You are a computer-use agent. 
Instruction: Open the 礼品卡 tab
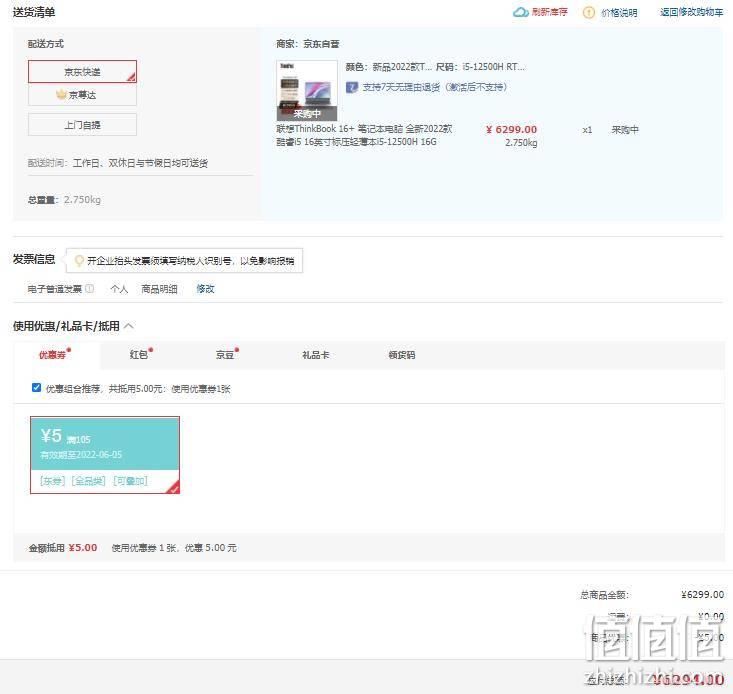click(x=316, y=355)
